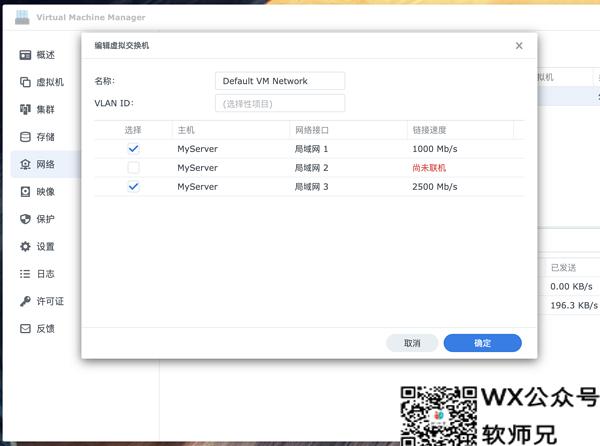Select the 映像 image icon

[x=26, y=191]
